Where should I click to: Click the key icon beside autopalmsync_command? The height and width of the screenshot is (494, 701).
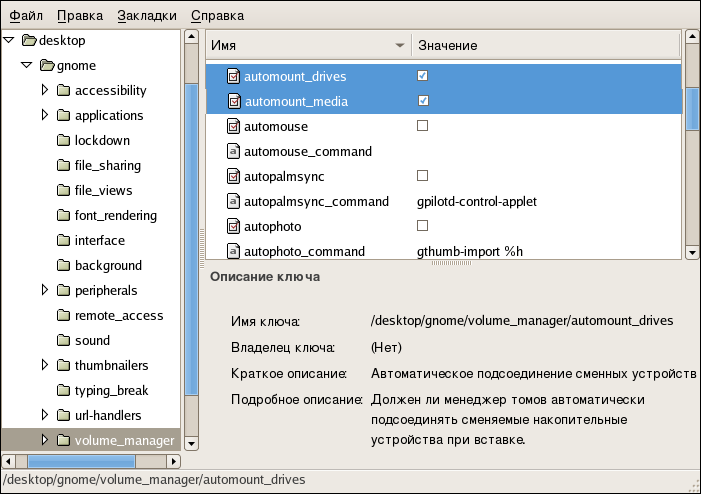[233, 201]
